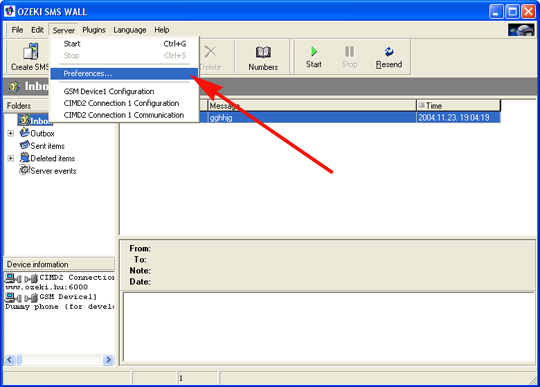Choose CIMD2 Connection 1 Communication entry
540x387 pixels.
[x=124, y=115]
